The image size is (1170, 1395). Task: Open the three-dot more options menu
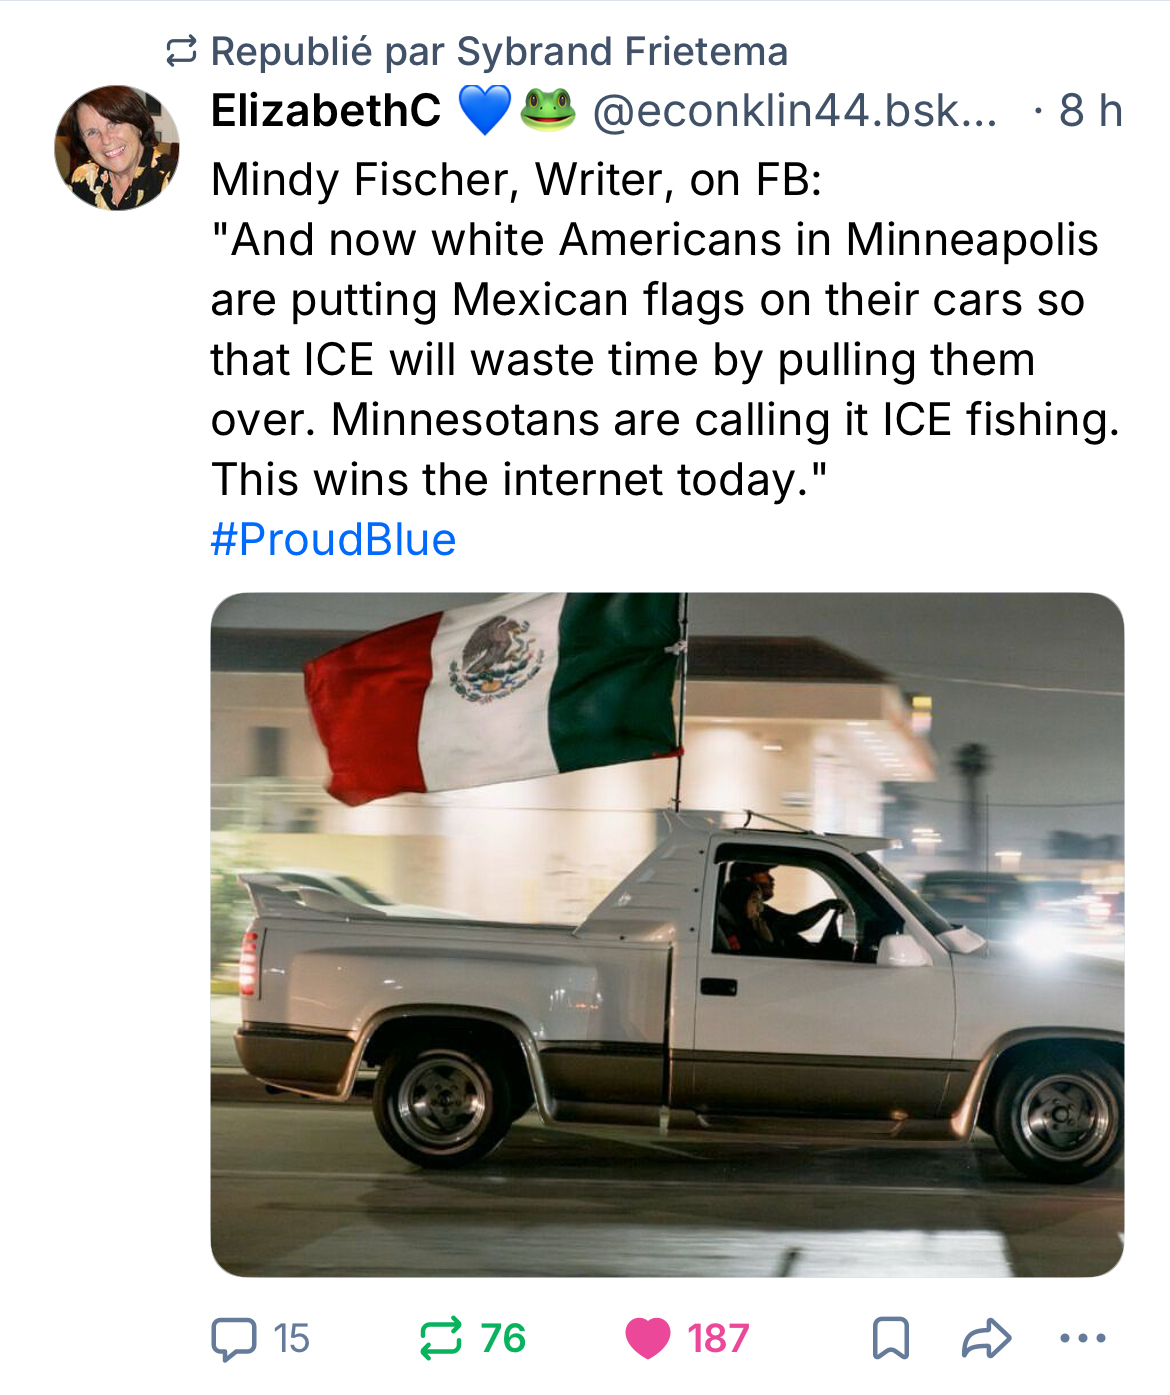coord(1082,1338)
